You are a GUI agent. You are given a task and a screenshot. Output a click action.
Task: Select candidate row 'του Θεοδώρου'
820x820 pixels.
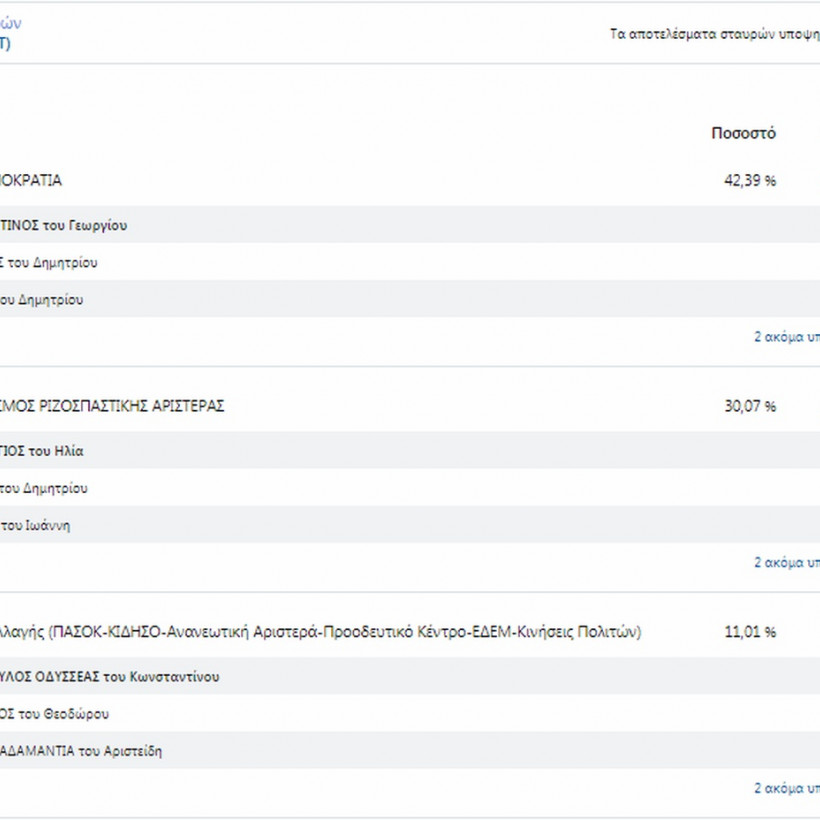tap(55, 714)
